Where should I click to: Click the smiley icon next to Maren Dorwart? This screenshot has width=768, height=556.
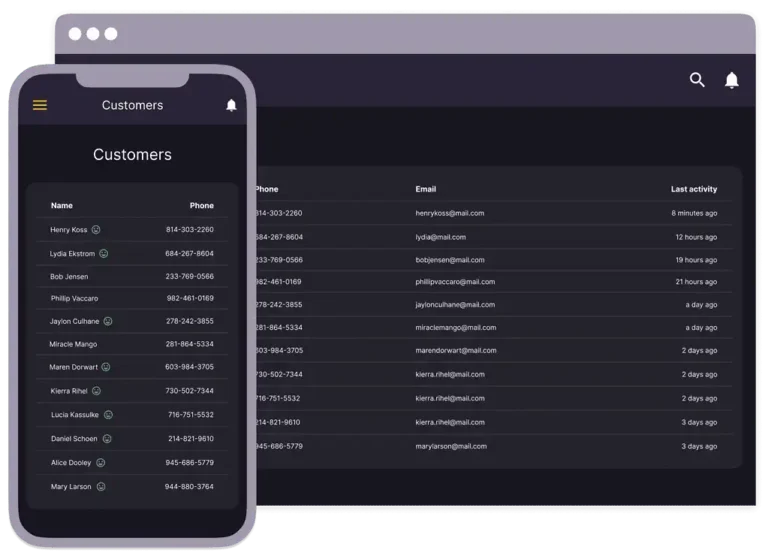pyautogui.click(x=105, y=367)
